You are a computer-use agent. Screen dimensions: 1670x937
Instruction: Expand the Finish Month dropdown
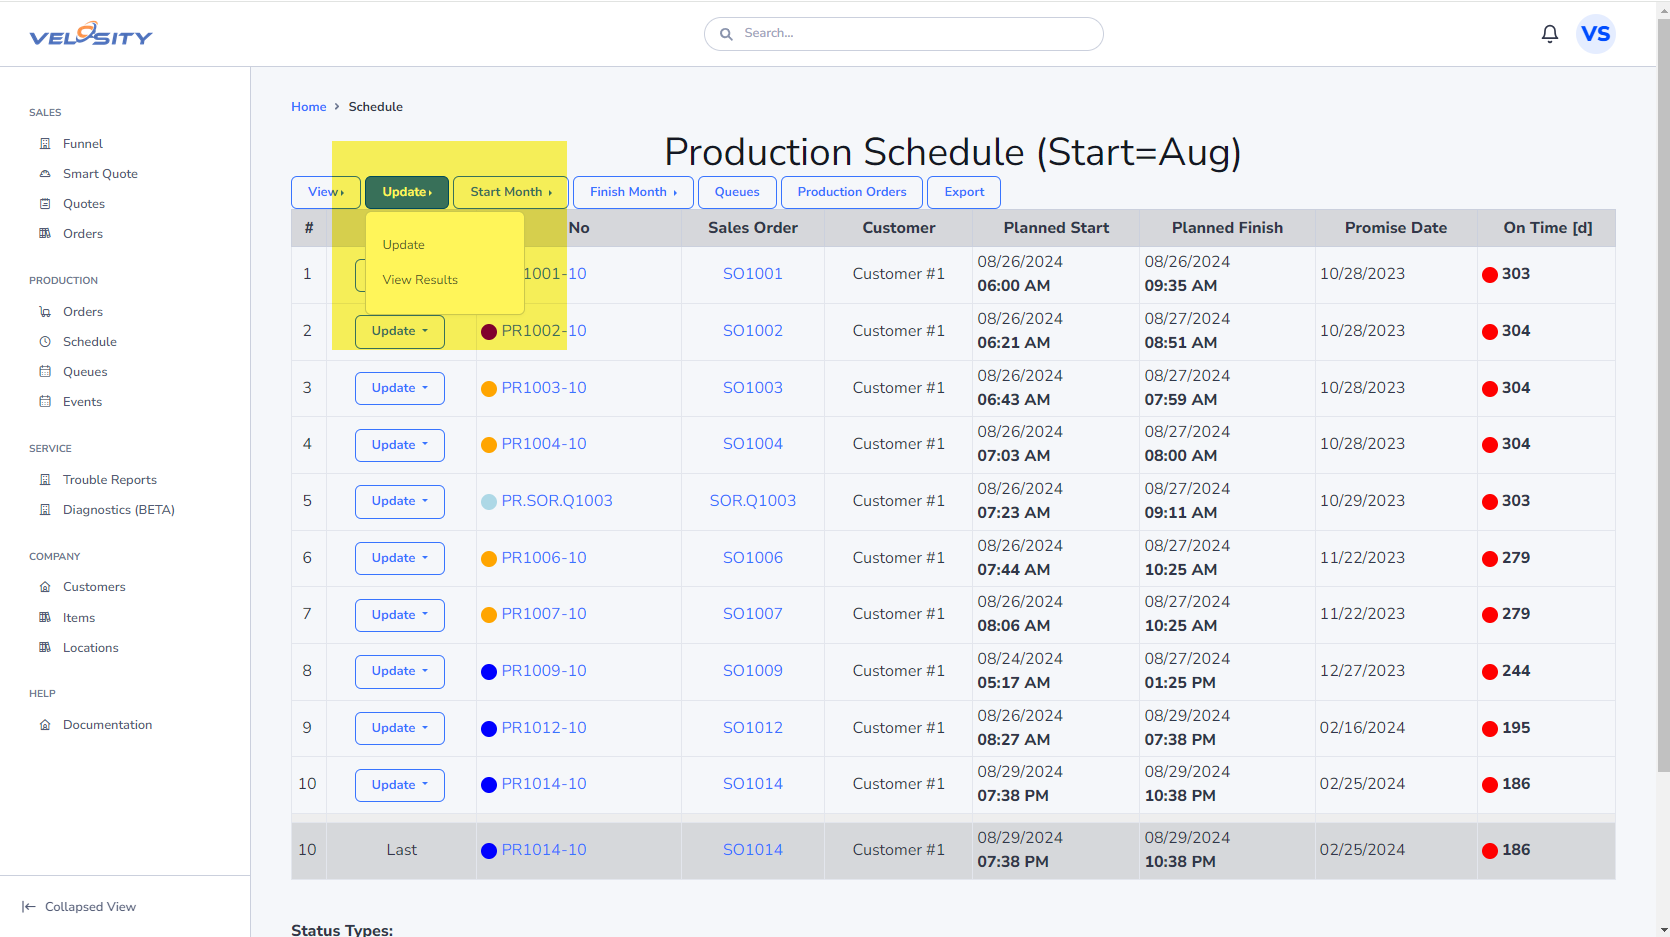pyautogui.click(x=633, y=192)
